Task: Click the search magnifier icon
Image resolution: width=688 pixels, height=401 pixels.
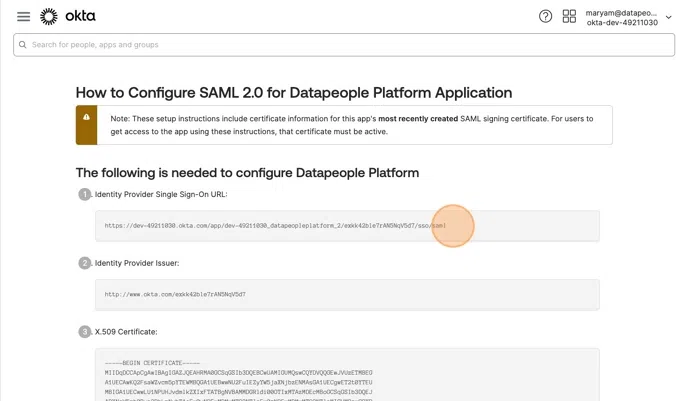Action: click(x=23, y=45)
